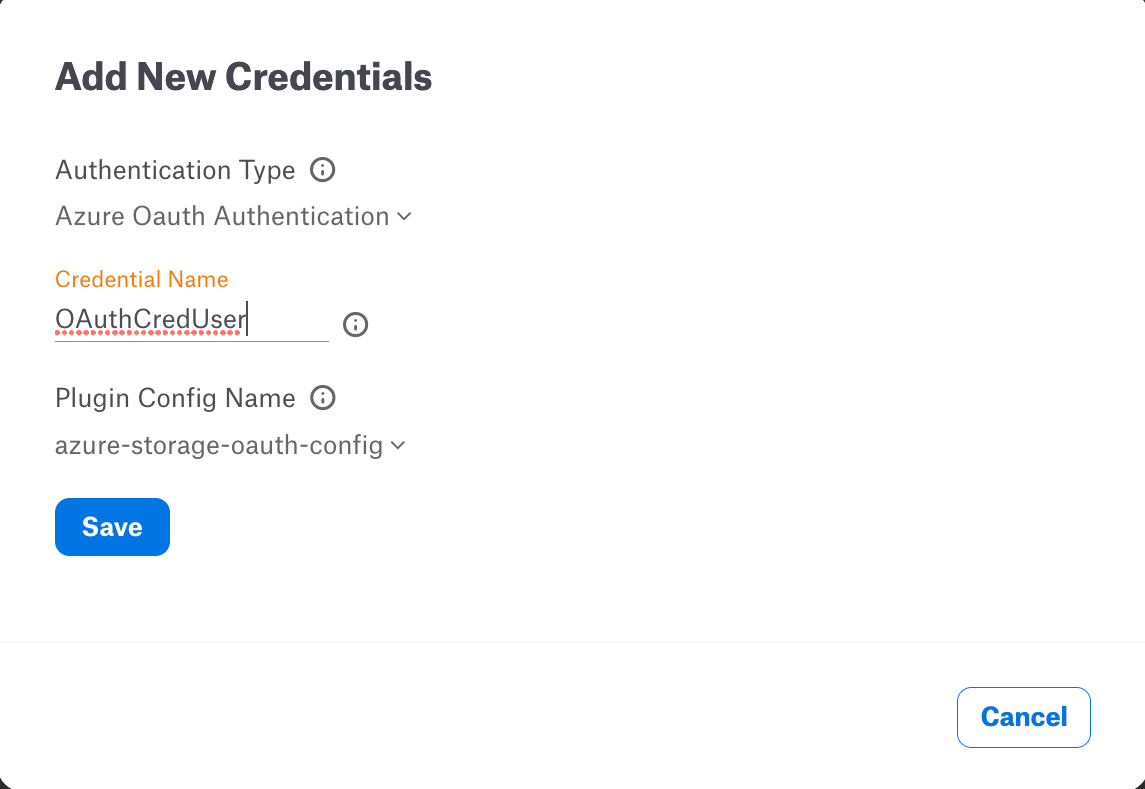Click the Plugin Config Name label
The height and width of the screenshot is (789, 1145).
coord(175,398)
